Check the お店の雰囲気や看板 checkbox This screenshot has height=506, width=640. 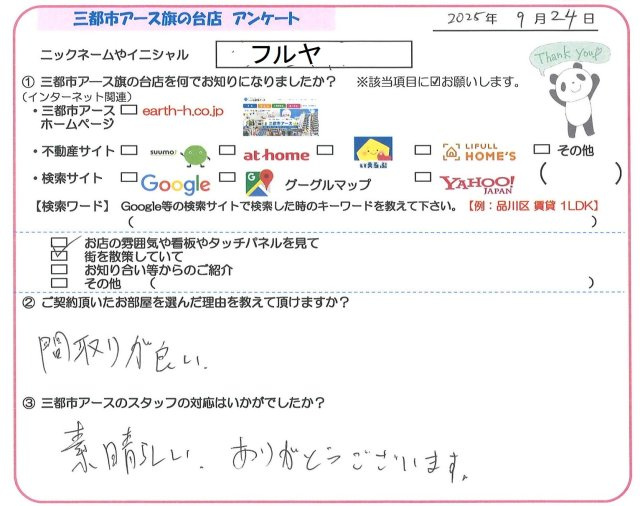coord(59,243)
